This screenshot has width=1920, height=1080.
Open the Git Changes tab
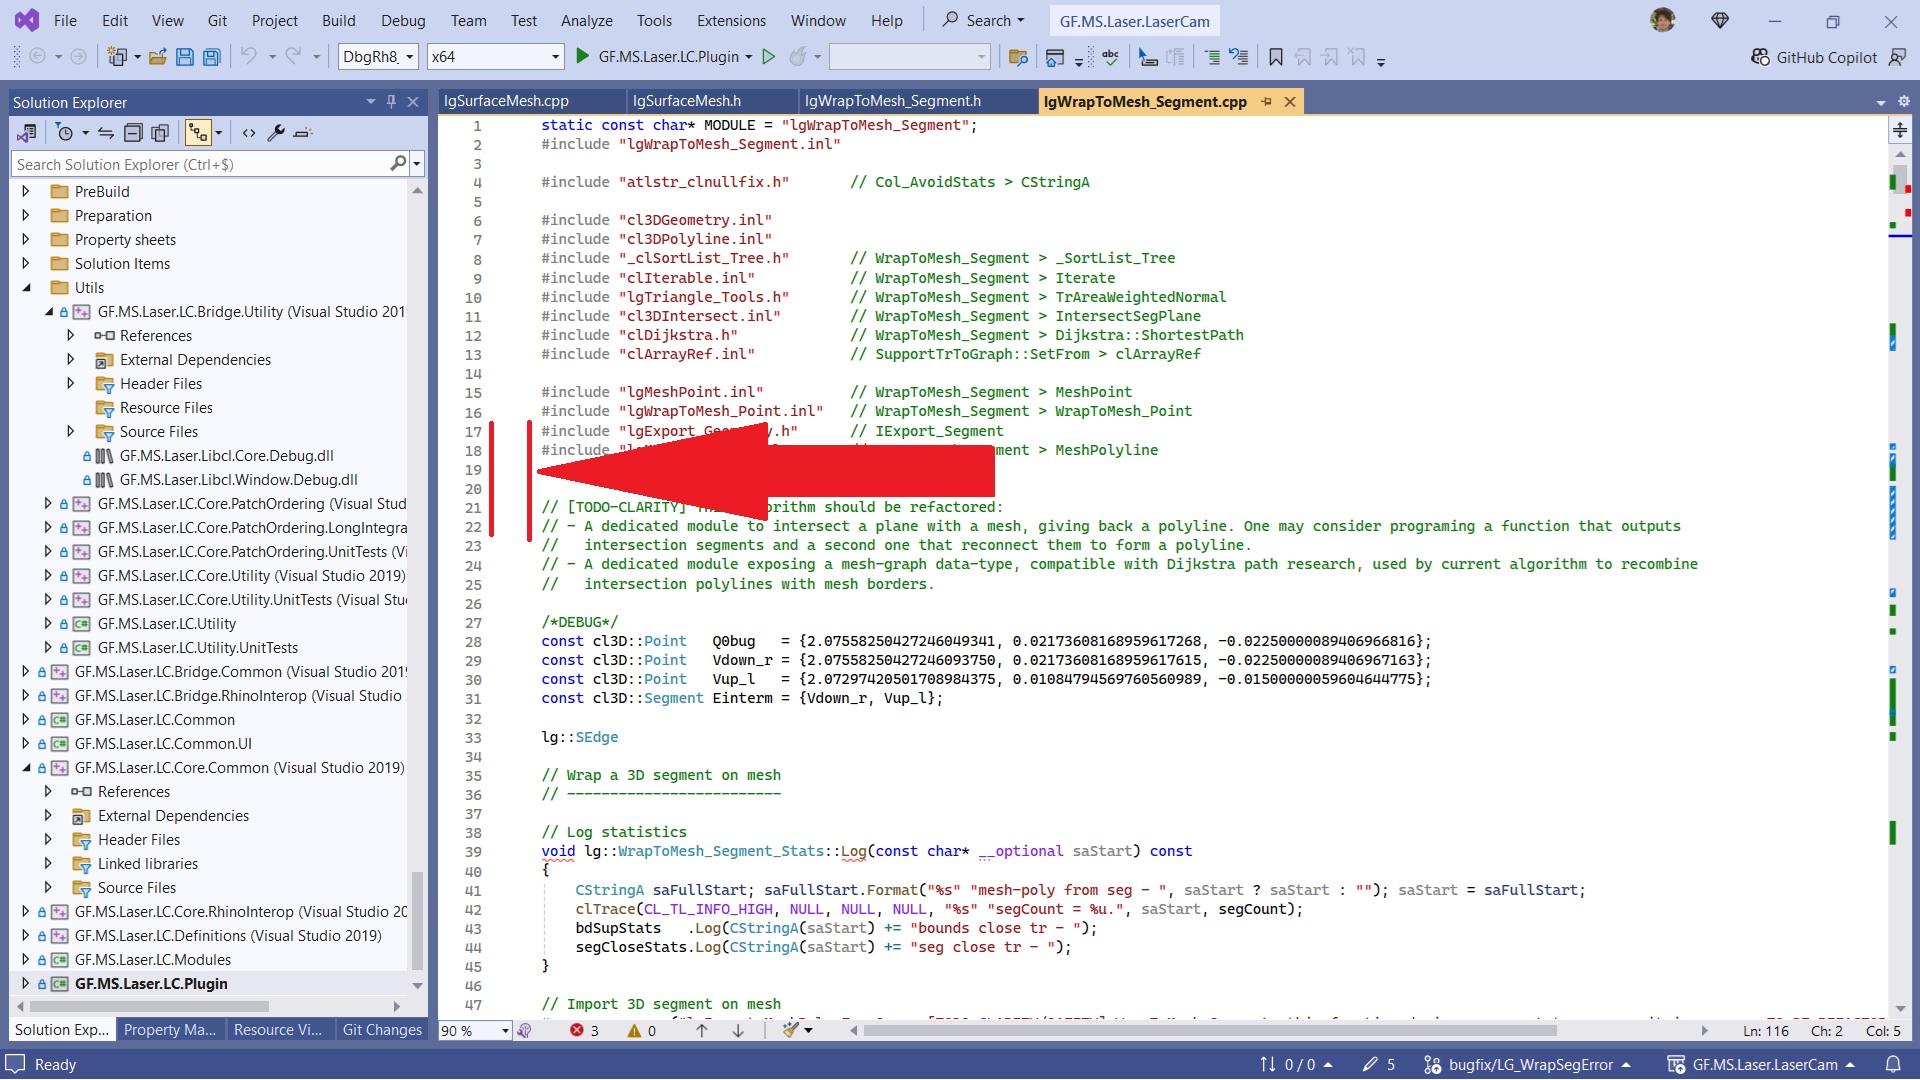[x=382, y=1030]
